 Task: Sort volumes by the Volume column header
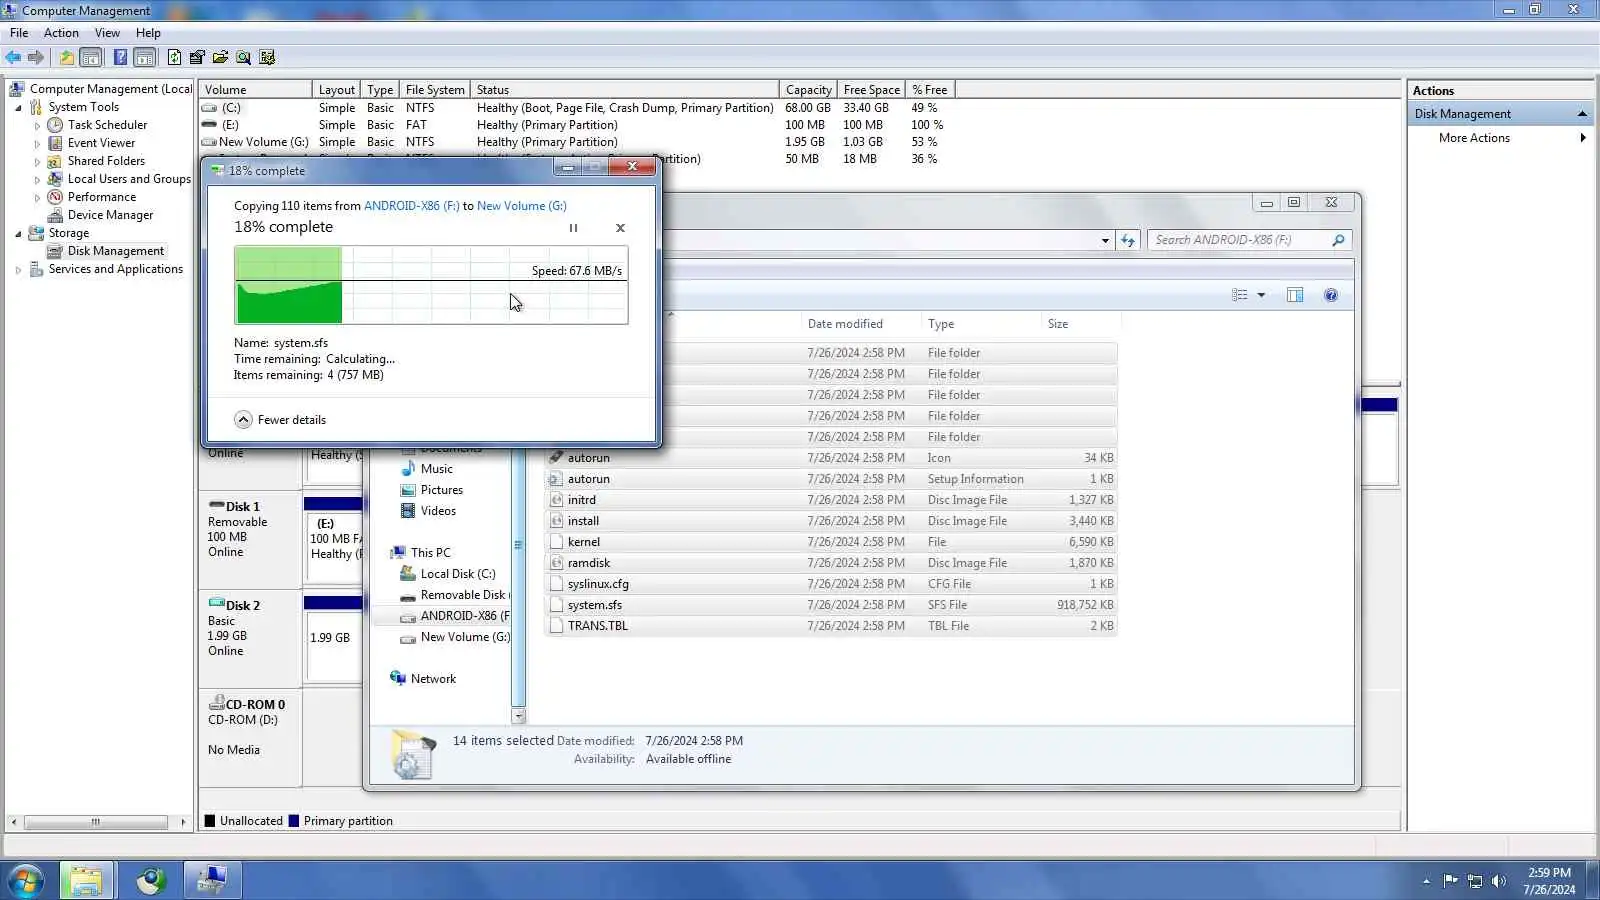(x=255, y=90)
